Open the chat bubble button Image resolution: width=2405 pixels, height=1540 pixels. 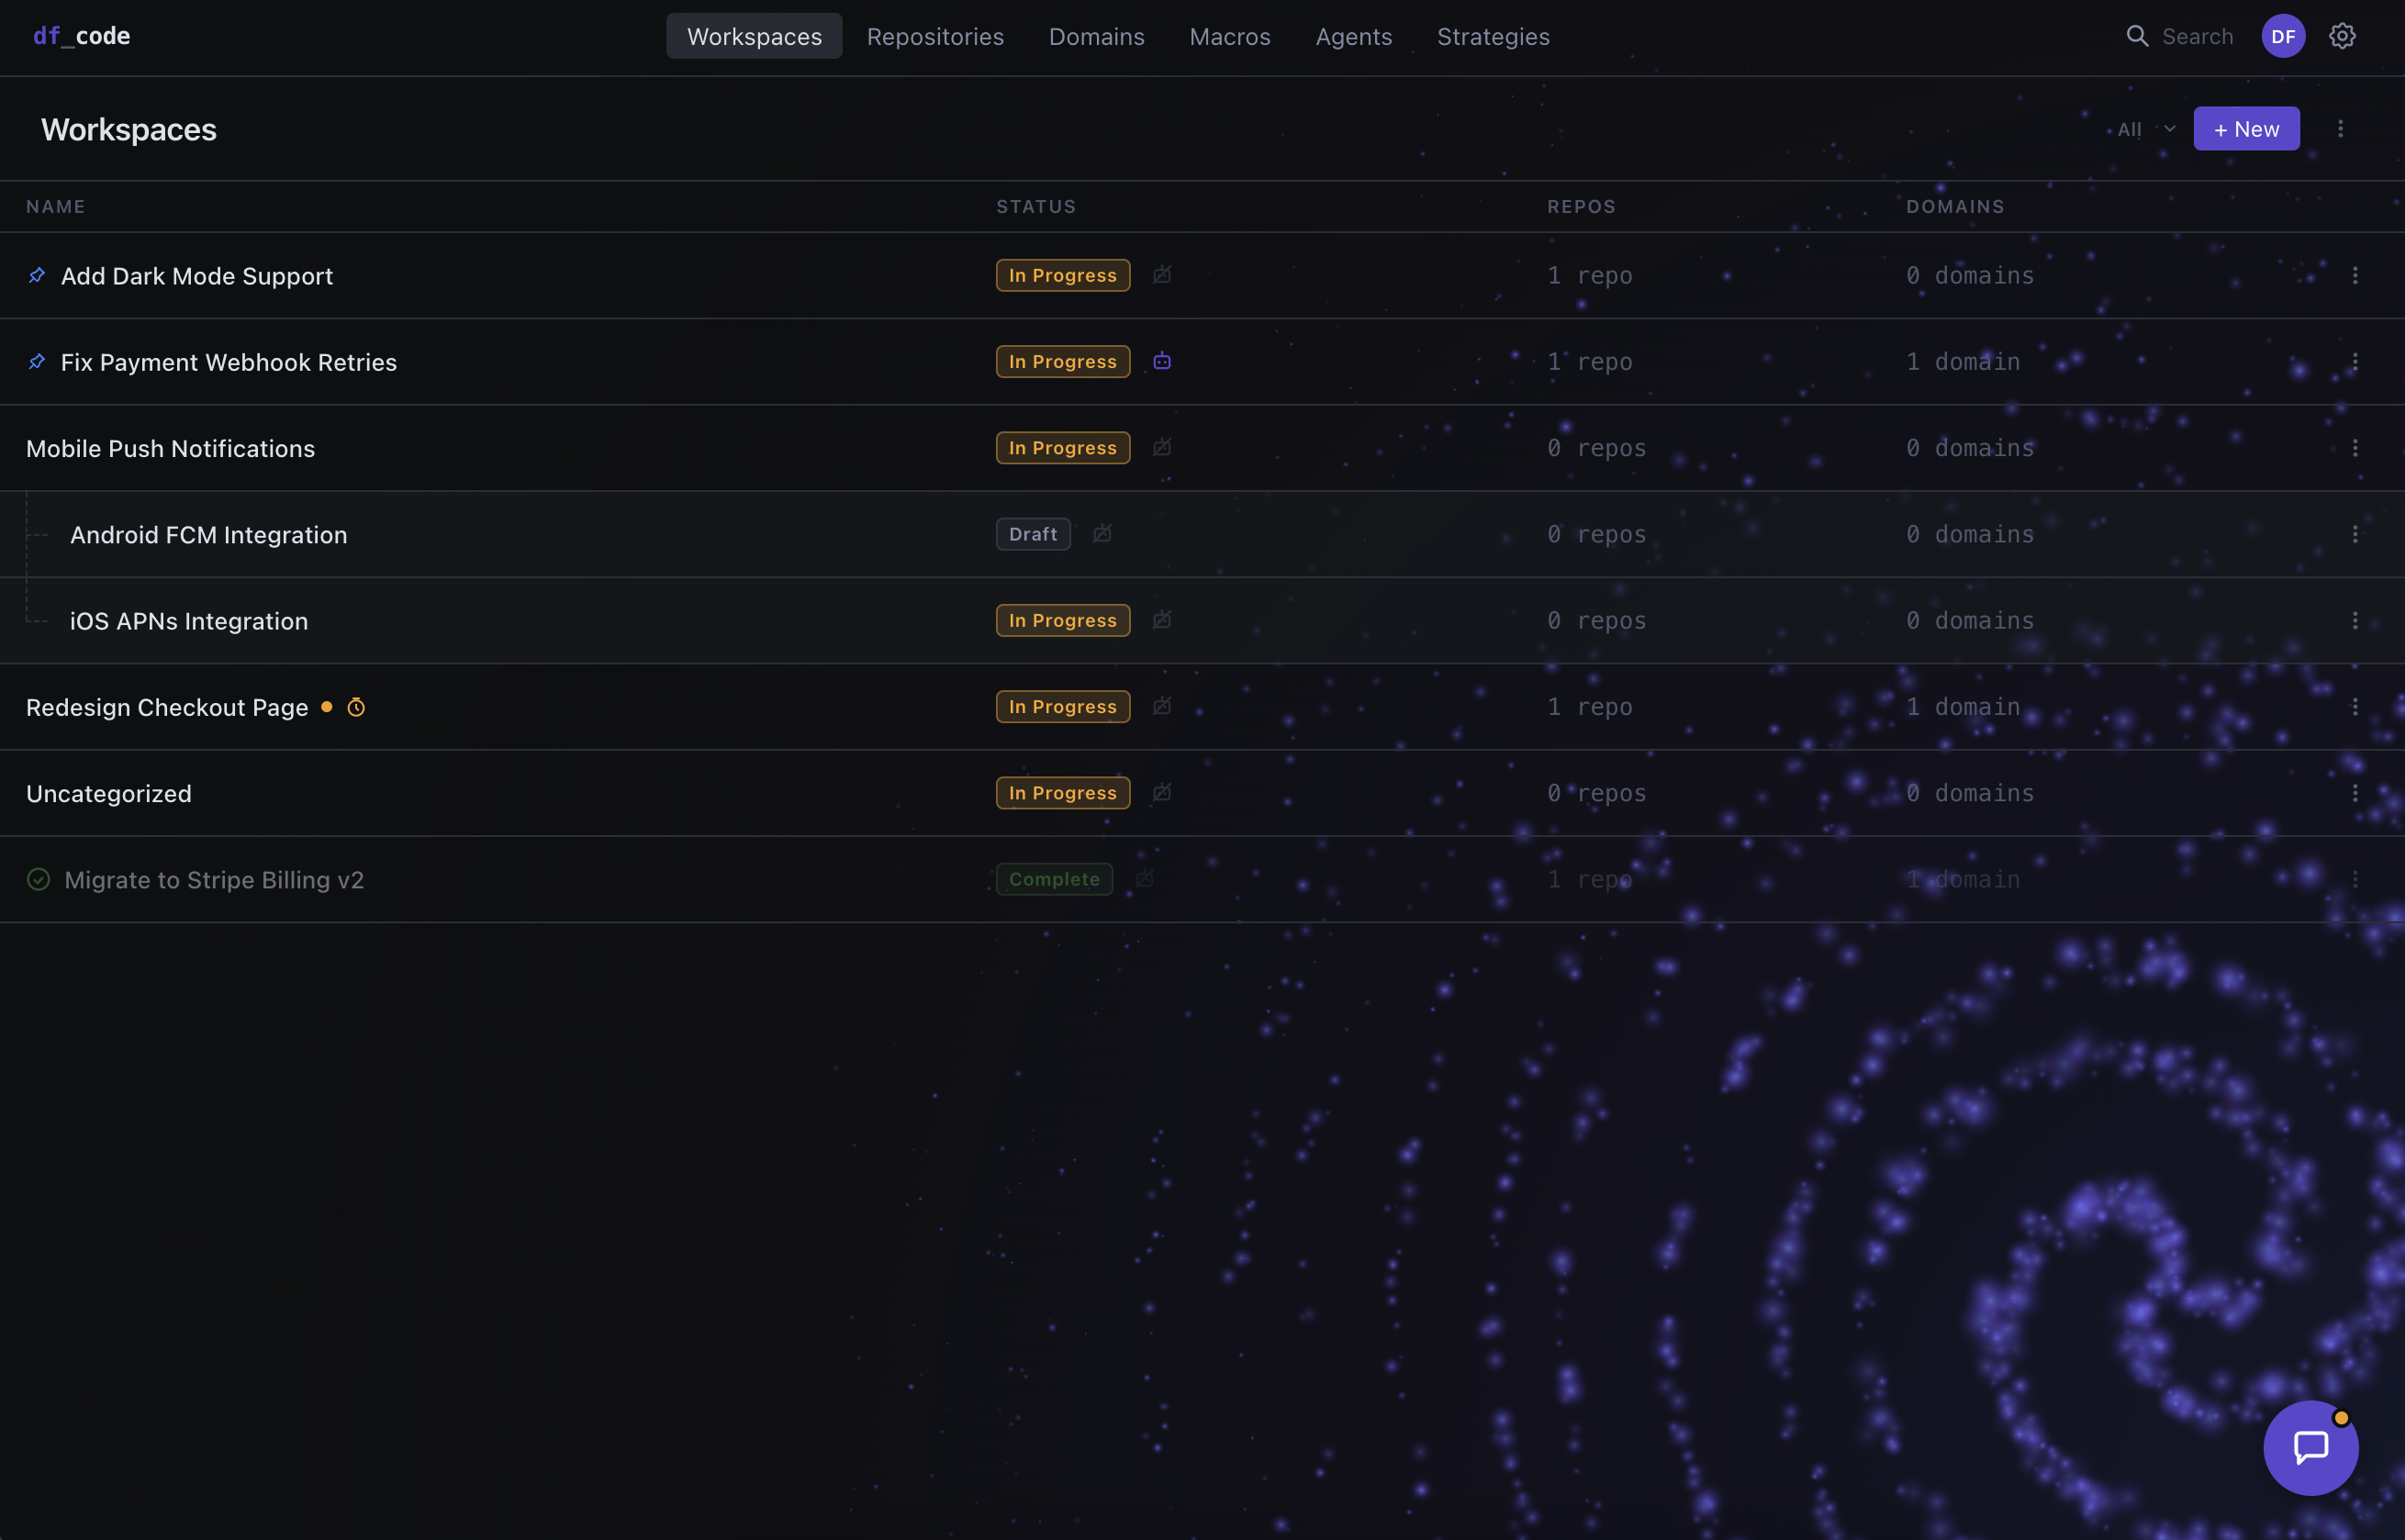click(x=2311, y=1447)
